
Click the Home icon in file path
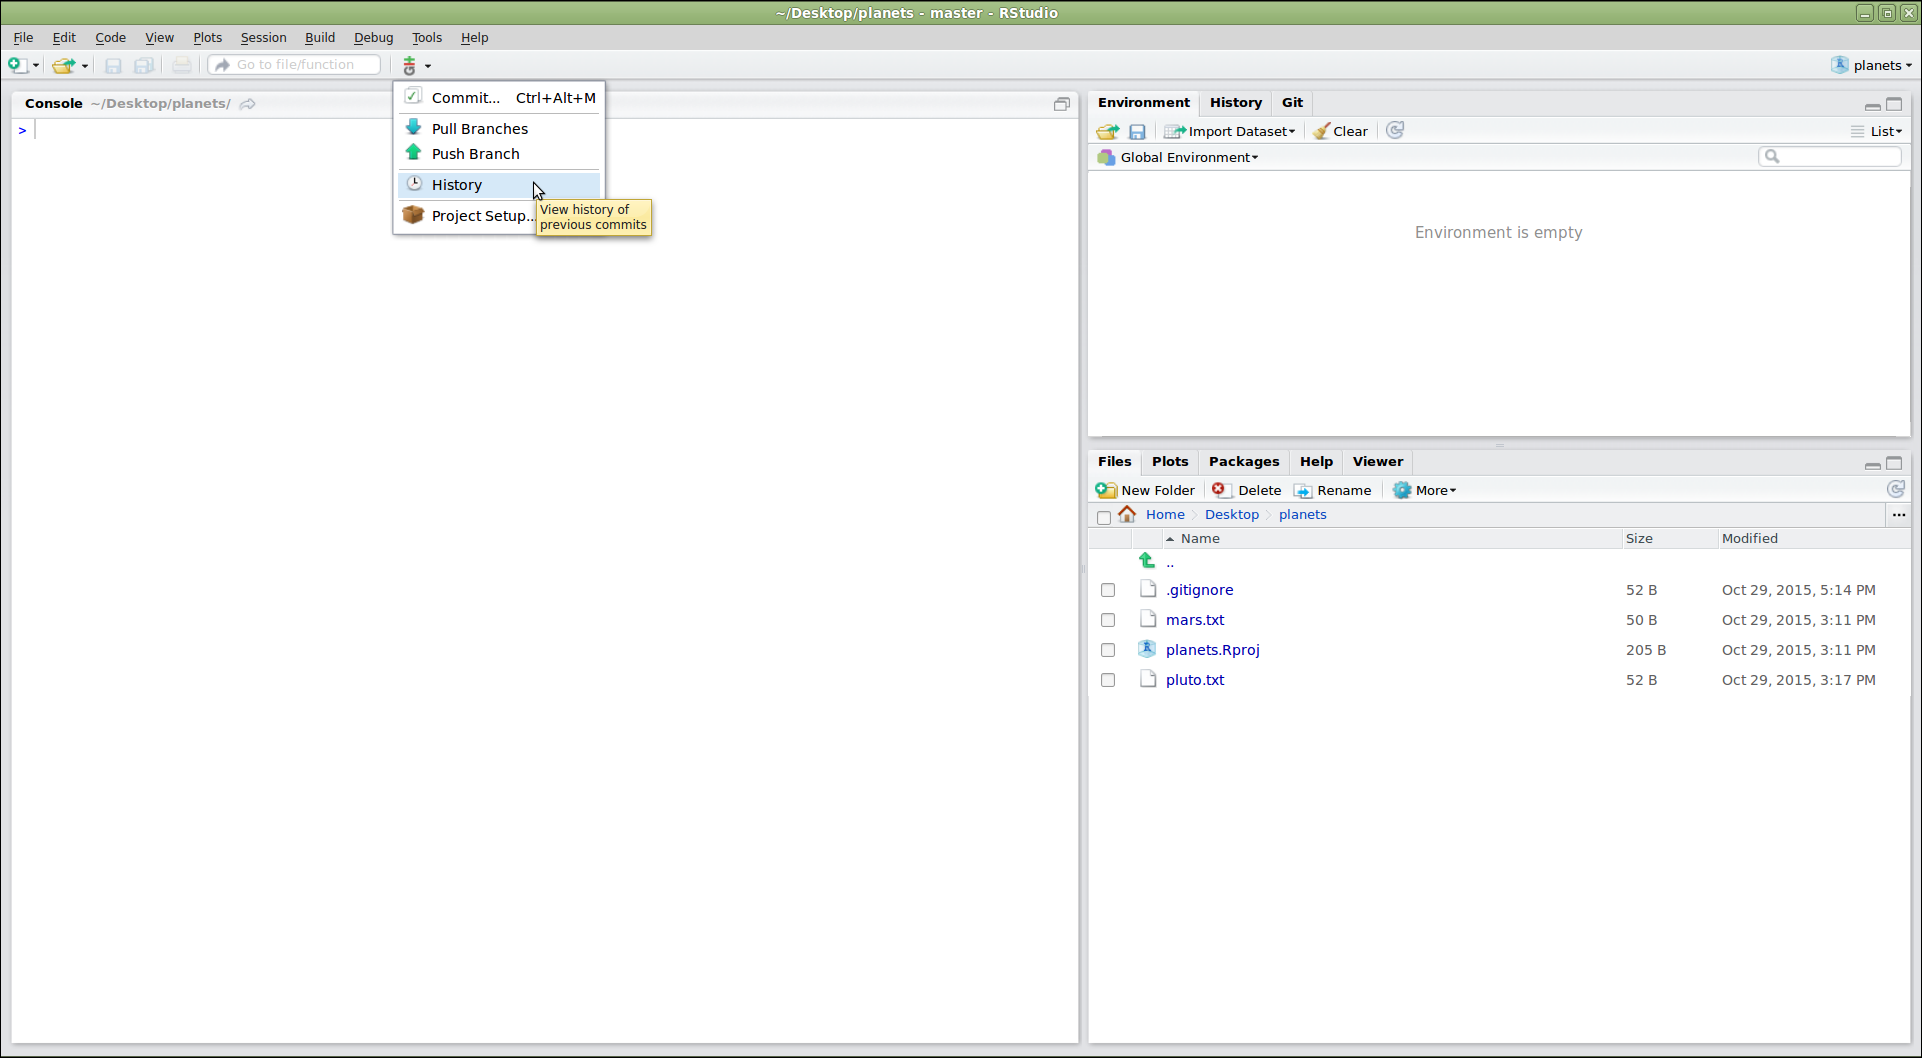pos(1127,514)
